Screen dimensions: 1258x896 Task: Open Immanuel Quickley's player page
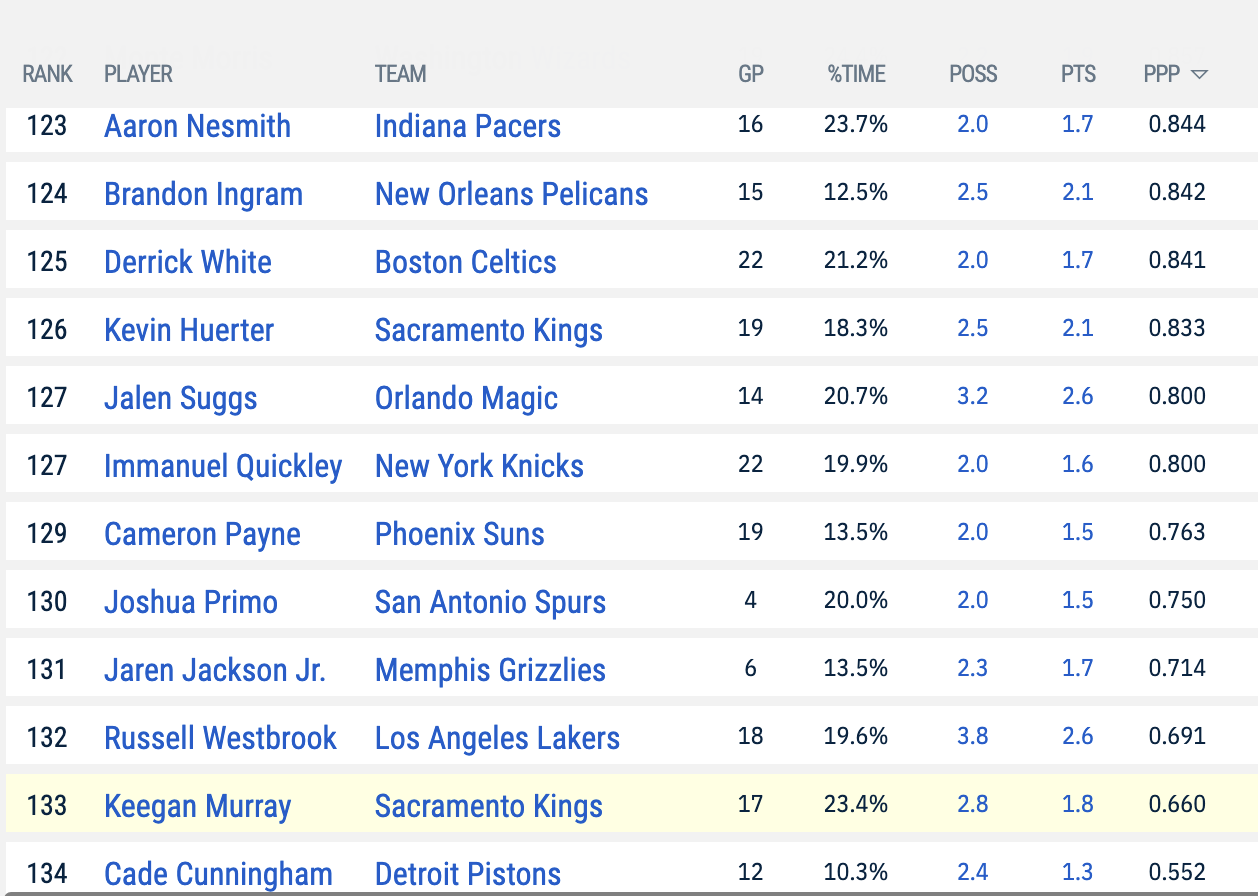(224, 466)
